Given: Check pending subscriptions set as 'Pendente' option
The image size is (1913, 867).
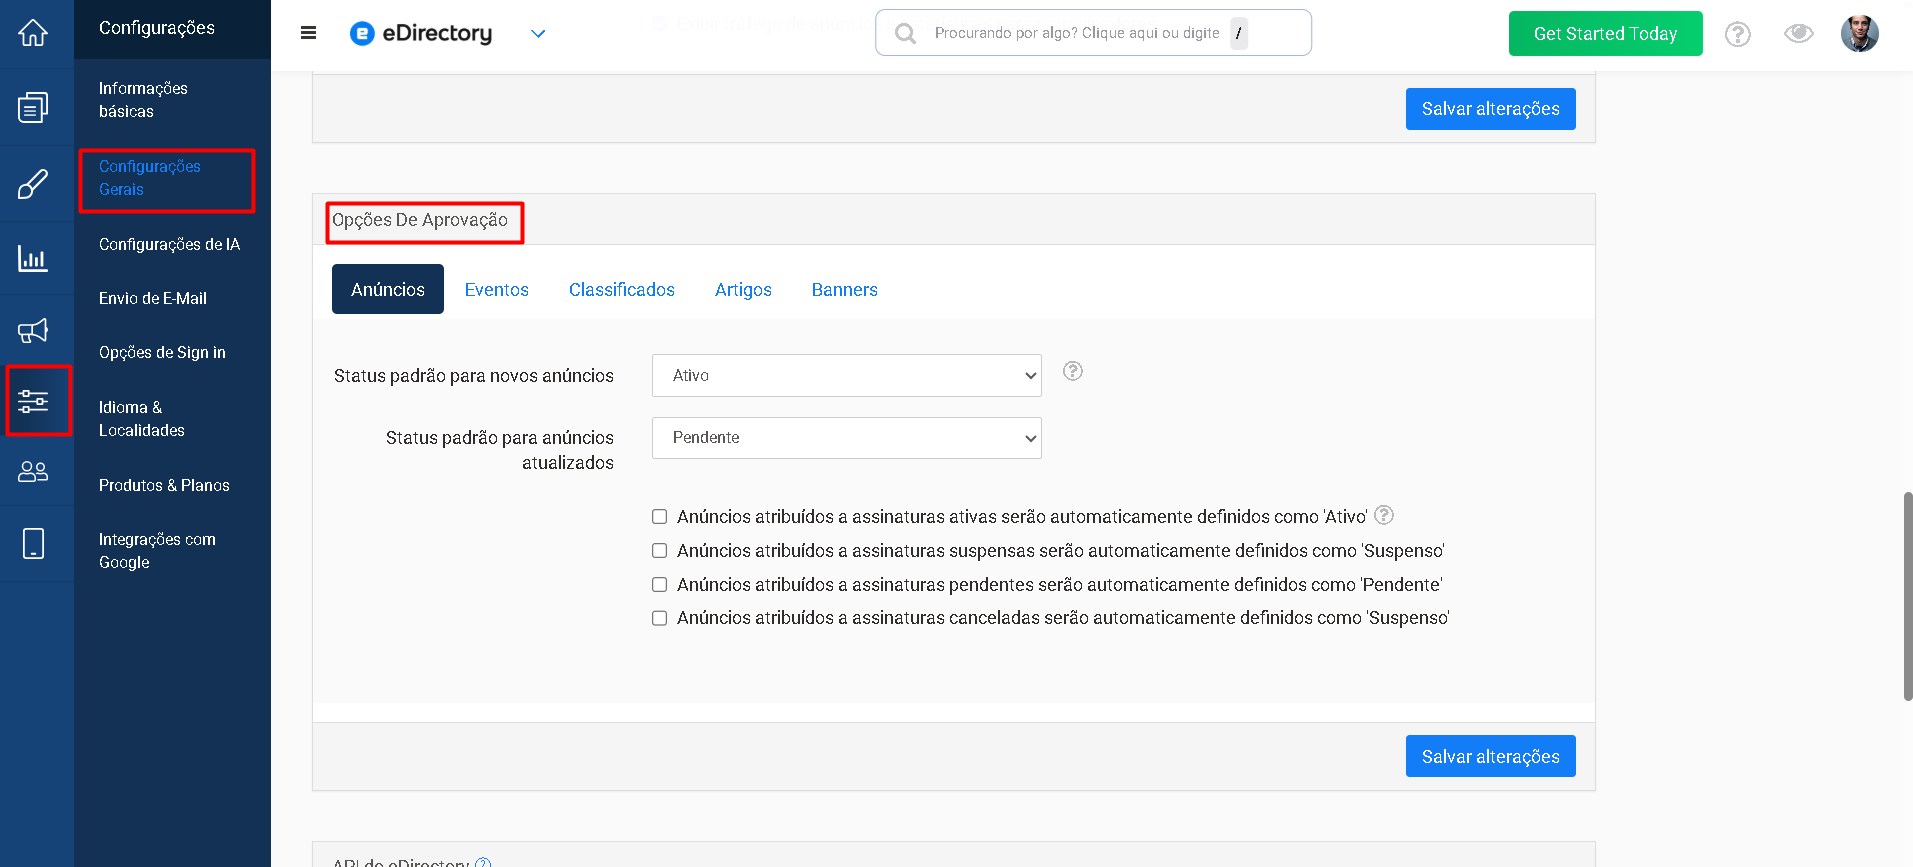Looking at the screenshot, I should click(x=660, y=585).
